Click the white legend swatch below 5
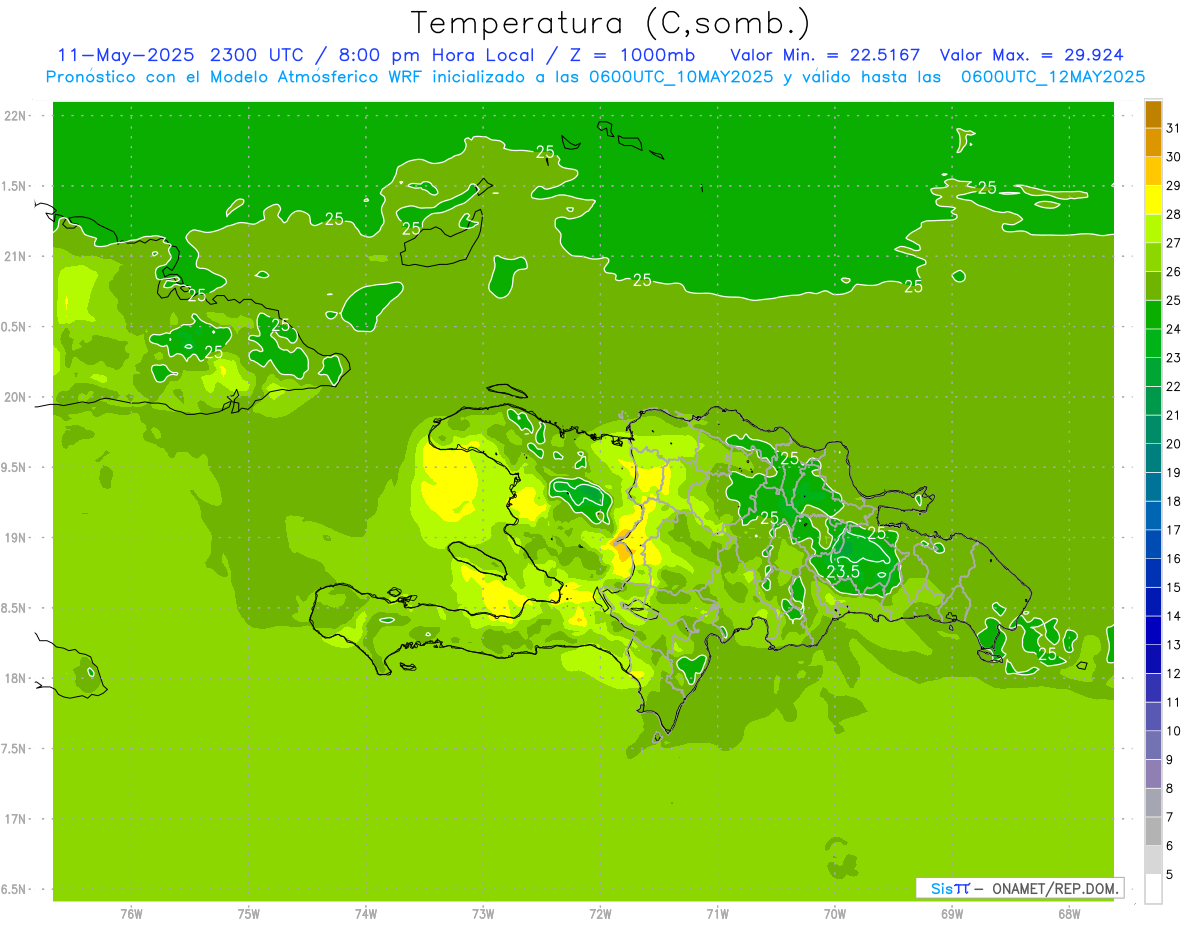Image resolution: width=1200 pixels, height=927 pixels. pyautogui.click(x=1153, y=889)
